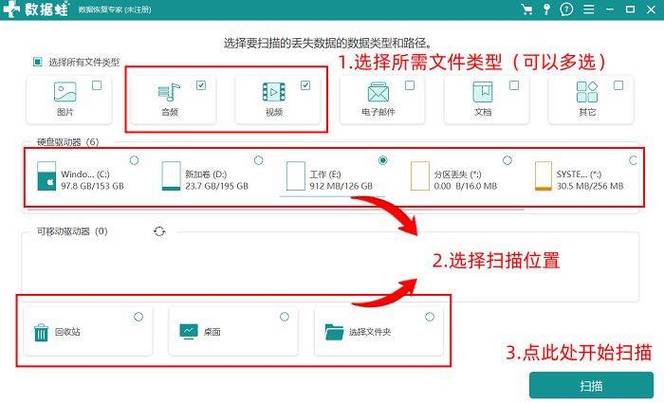
Task: Click the 新加卷 (D:) drive icon
Action: (171, 176)
